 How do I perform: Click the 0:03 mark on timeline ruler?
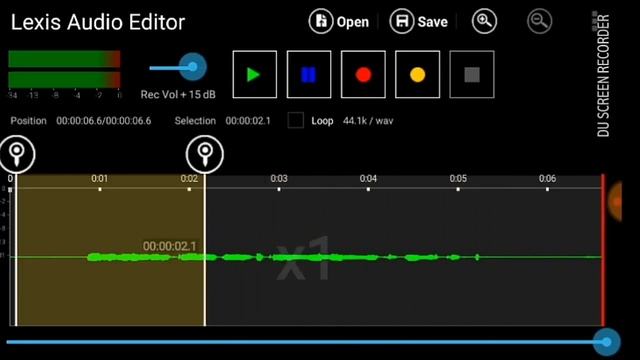point(279,179)
